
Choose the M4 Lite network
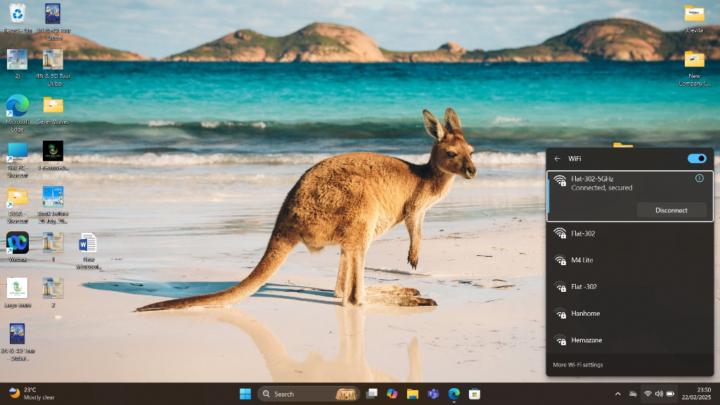click(582, 260)
